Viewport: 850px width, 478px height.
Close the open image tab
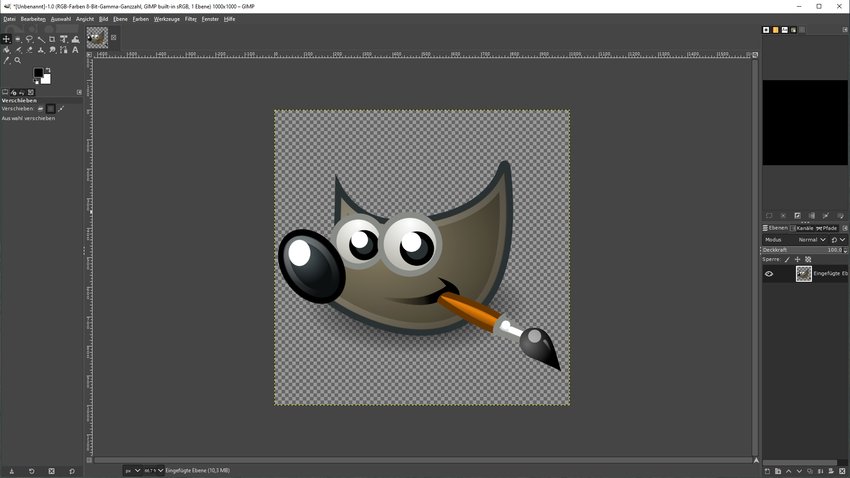pos(114,37)
